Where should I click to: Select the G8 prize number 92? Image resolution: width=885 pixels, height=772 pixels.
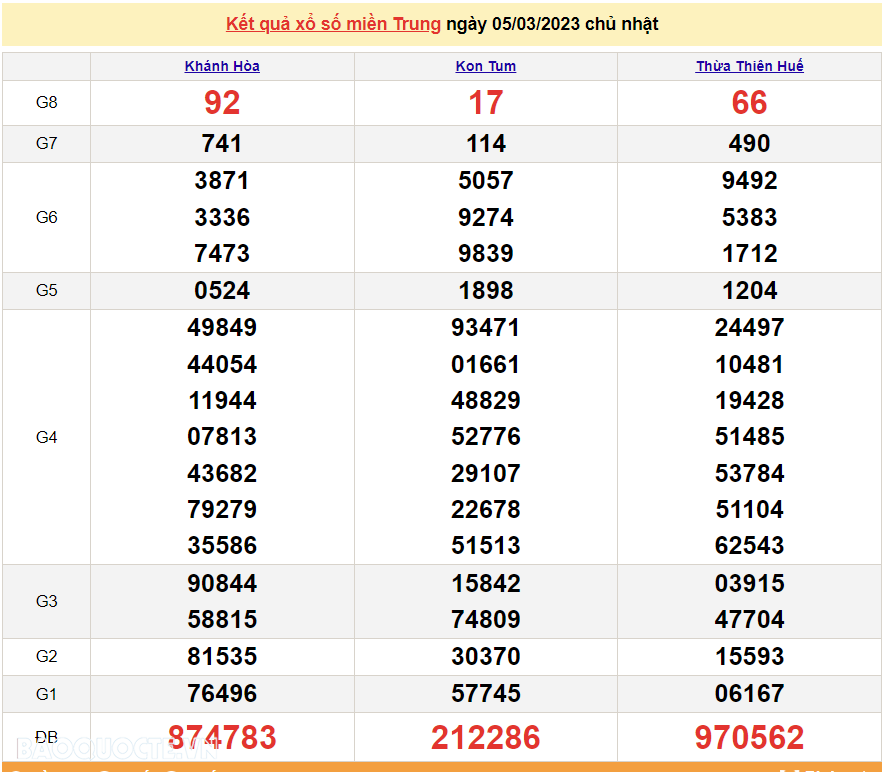click(x=222, y=102)
